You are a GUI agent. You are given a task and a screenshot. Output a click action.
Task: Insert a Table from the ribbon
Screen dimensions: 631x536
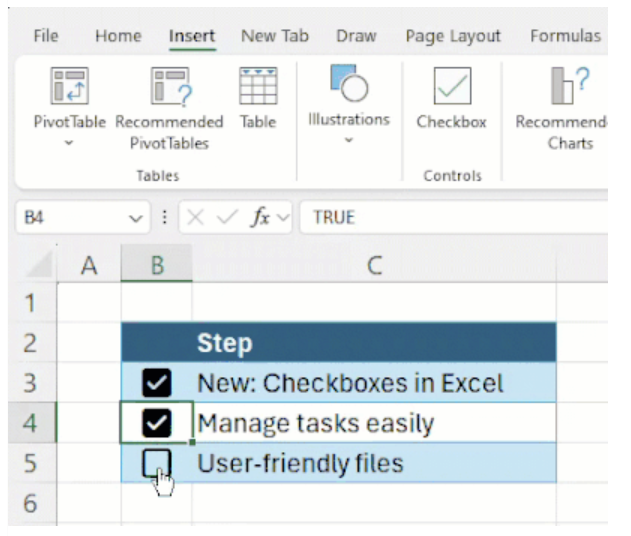258,97
